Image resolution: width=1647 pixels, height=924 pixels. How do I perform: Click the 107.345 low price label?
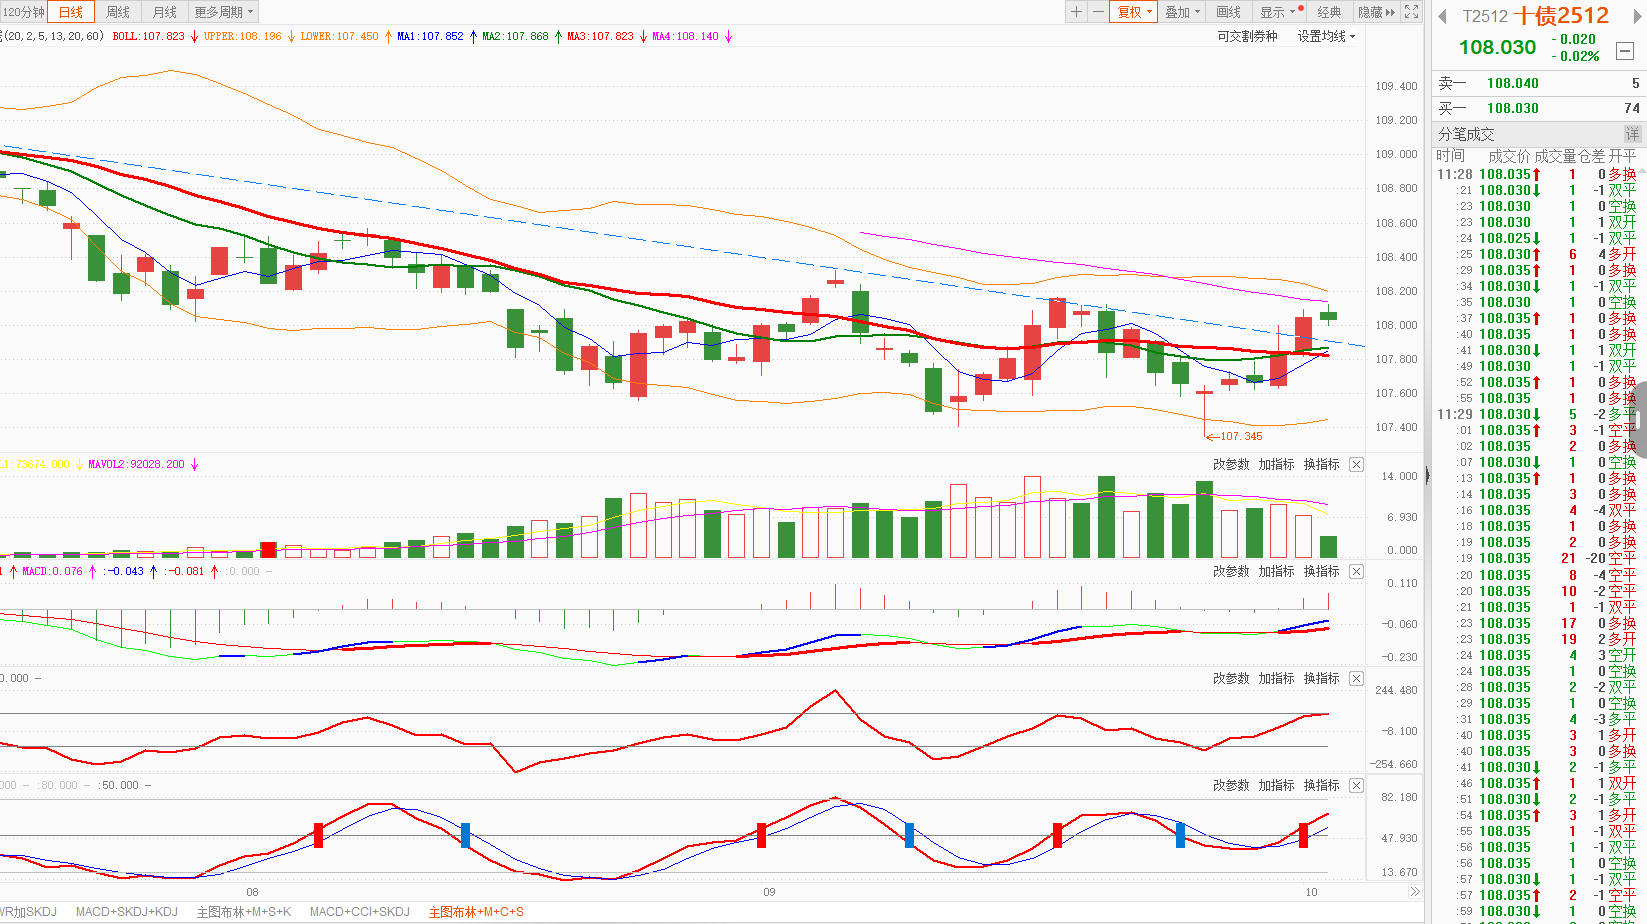[1241, 436]
